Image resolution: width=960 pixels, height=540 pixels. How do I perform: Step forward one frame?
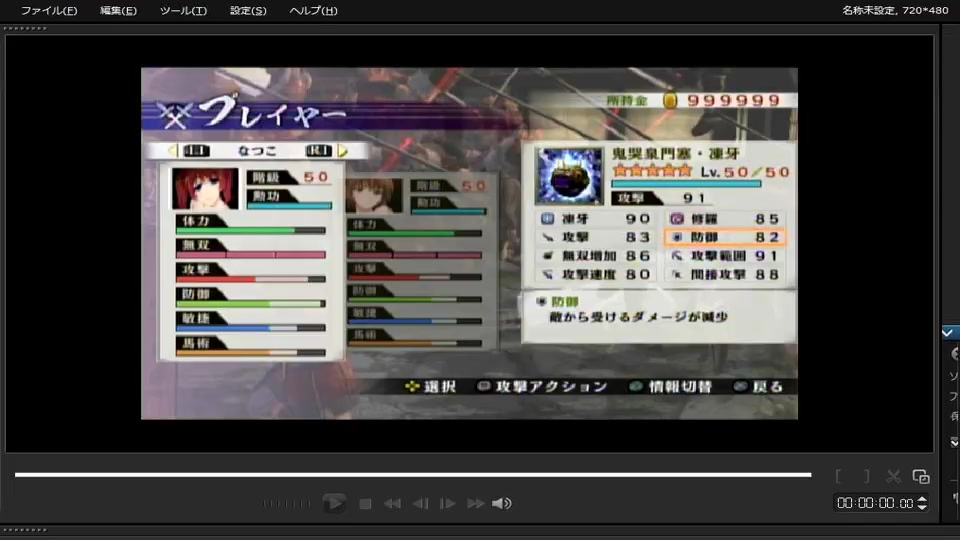448,503
